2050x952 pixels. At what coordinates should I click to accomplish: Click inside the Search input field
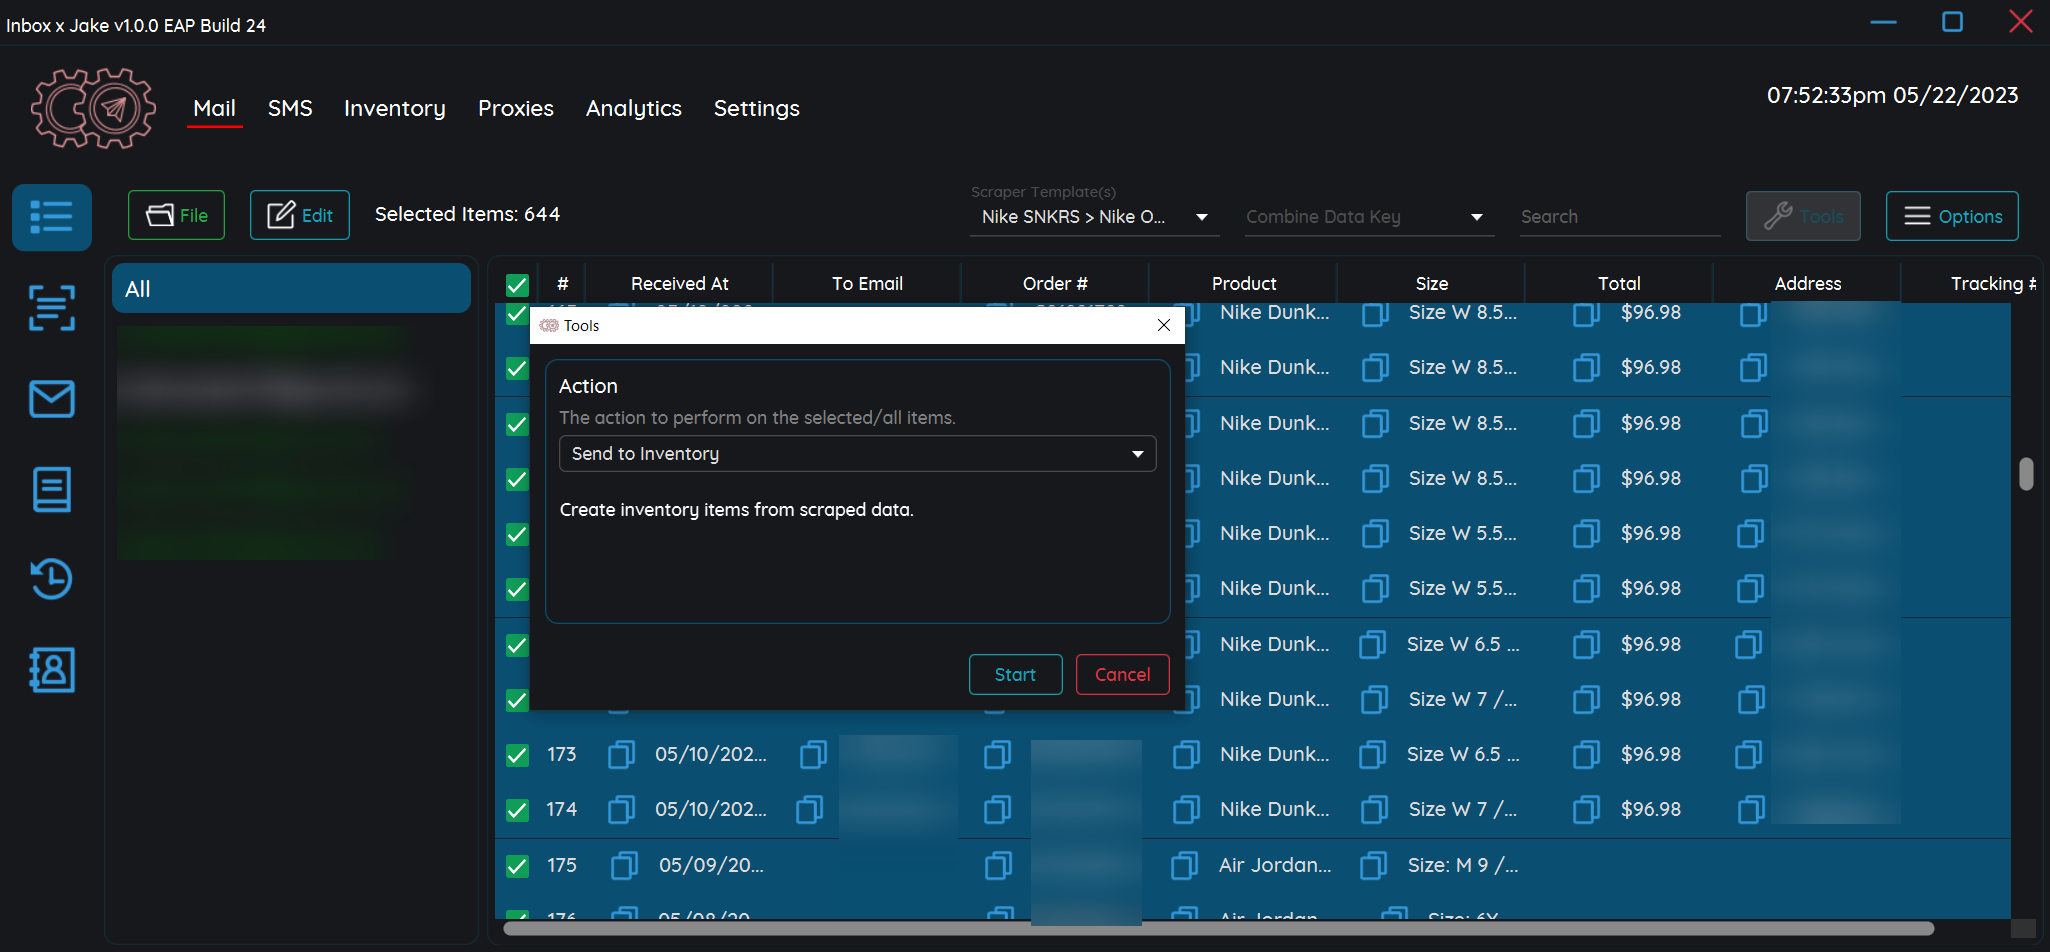(1619, 216)
